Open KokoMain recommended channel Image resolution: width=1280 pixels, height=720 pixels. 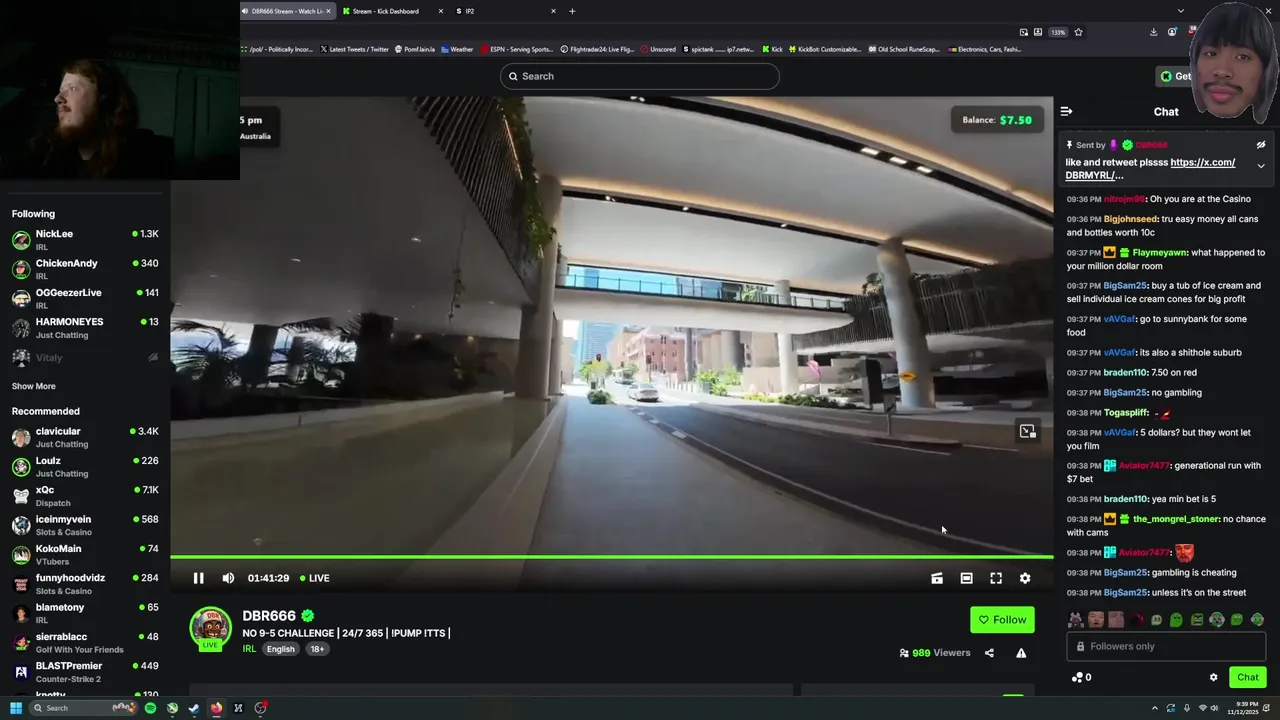click(x=85, y=554)
